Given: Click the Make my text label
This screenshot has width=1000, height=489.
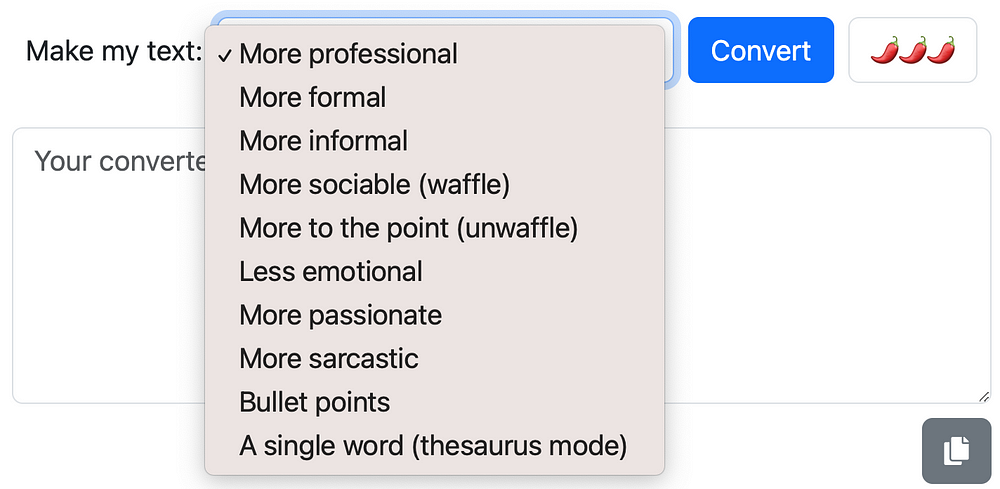Looking at the screenshot, I should (x=114, y=51).
